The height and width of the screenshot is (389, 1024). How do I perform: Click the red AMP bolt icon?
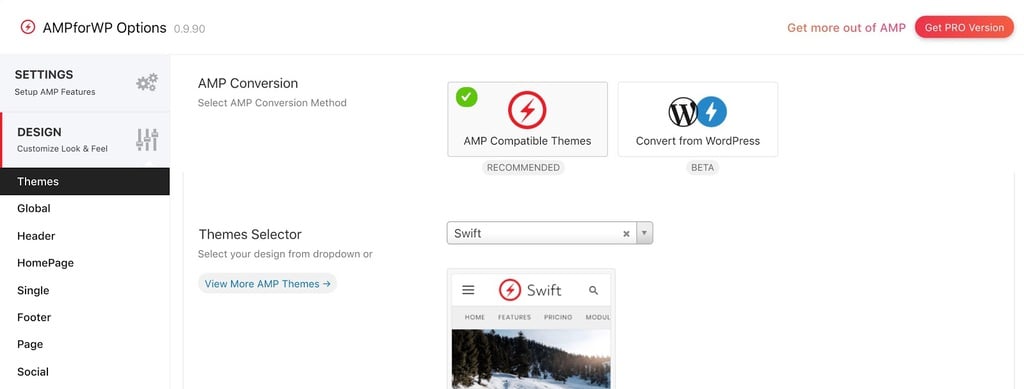click(527, 110)
